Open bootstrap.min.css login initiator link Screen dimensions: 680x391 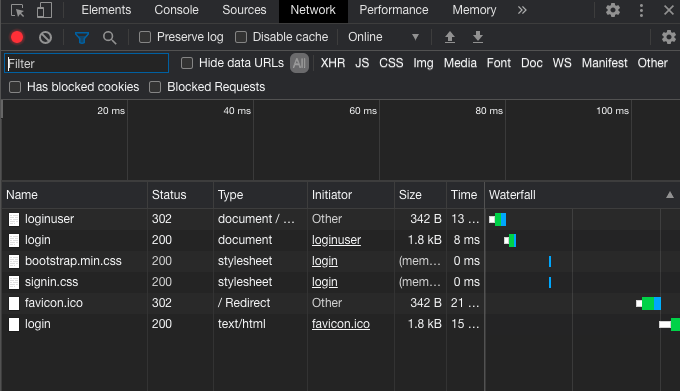tap(324, 261)
